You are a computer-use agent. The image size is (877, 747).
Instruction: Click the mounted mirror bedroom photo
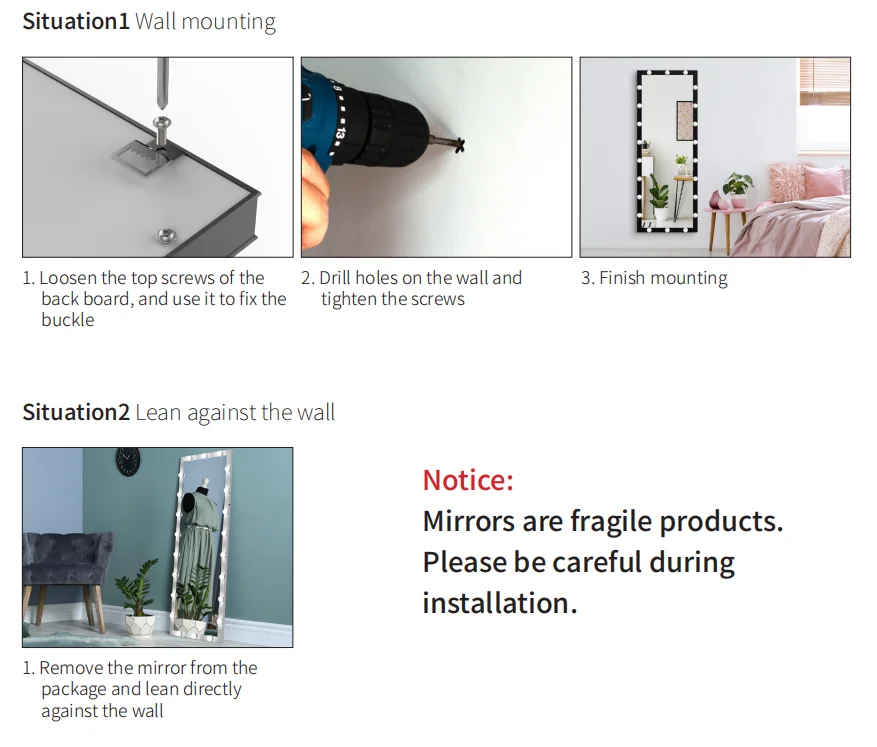[715, 157]
